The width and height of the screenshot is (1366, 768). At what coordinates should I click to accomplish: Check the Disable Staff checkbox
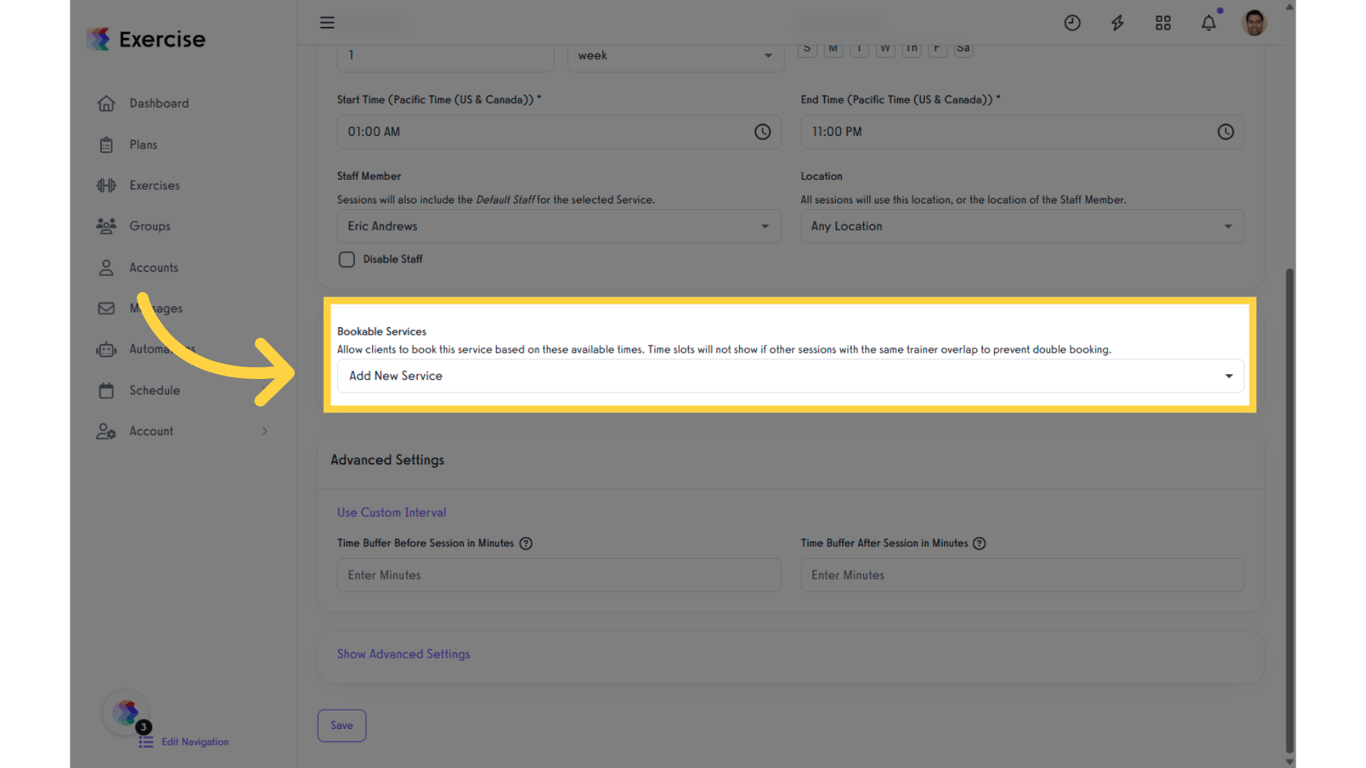346,259
